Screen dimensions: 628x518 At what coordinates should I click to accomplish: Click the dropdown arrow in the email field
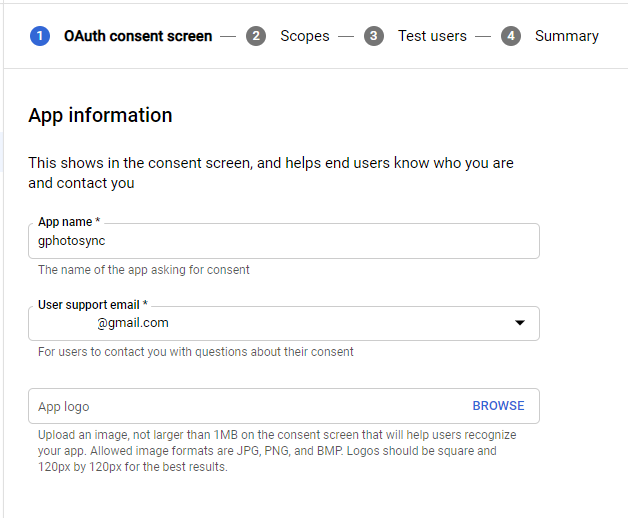click(519, 323)
